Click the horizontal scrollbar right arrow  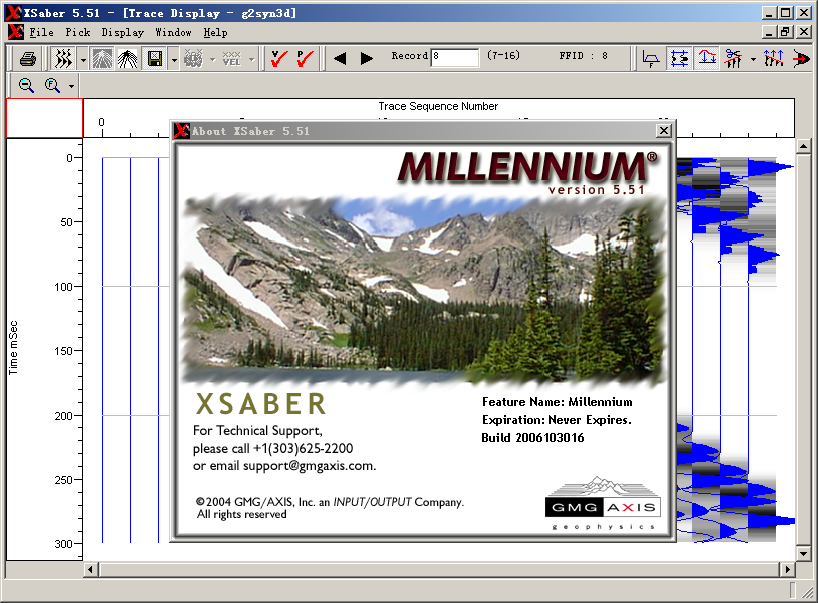click(787, 569)
